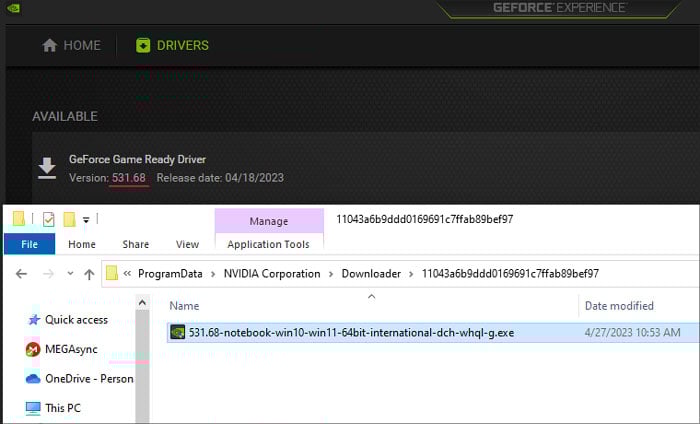Click the OneDrive cloud icon
Image resolution: width=700 pixels, height=424 pixels.
33,379
